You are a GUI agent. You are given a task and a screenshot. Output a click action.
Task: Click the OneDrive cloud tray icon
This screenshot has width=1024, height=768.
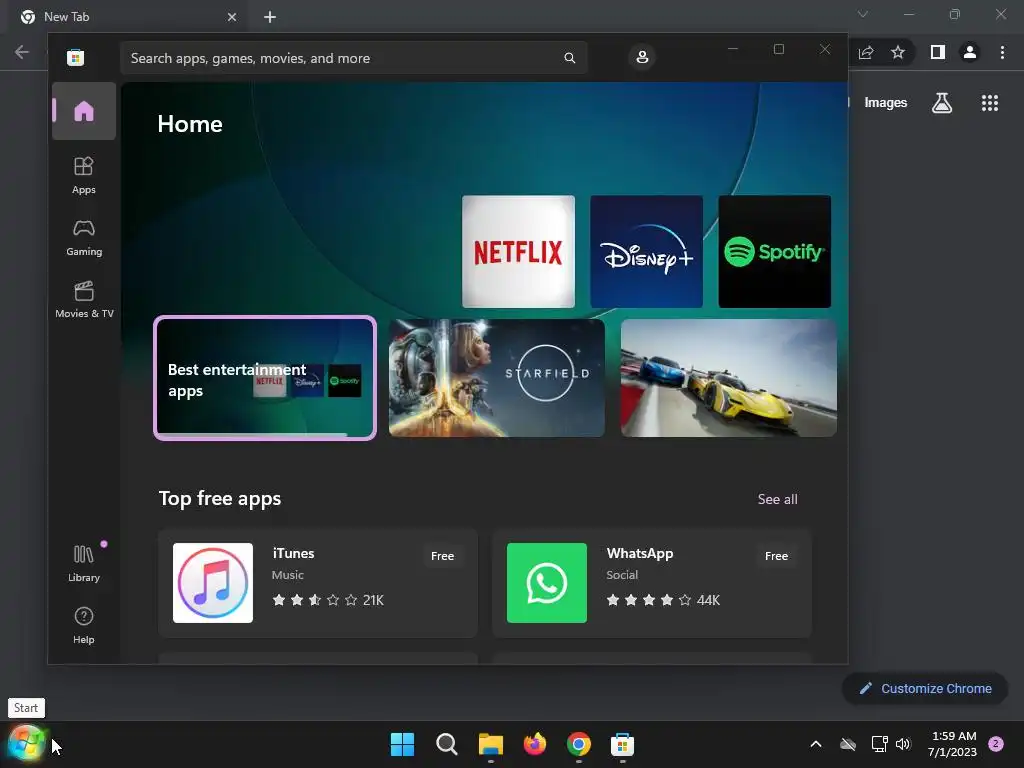848,744
